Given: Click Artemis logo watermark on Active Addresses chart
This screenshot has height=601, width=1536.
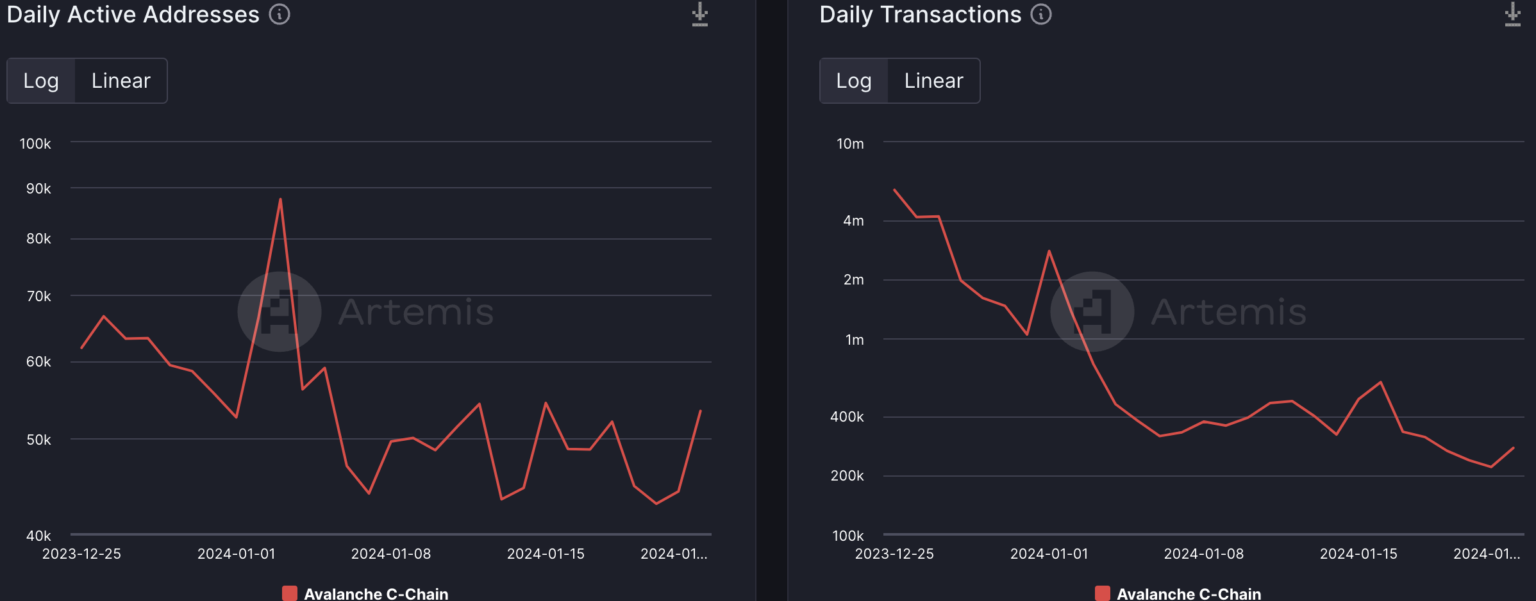Looking at the screenshot, I should click(279, 312).
